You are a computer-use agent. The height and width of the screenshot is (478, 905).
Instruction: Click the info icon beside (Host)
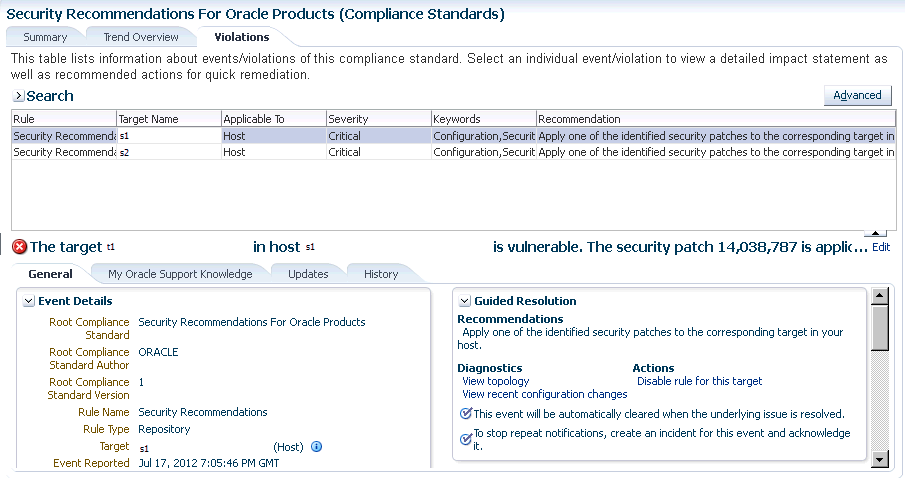pos(316,446)
